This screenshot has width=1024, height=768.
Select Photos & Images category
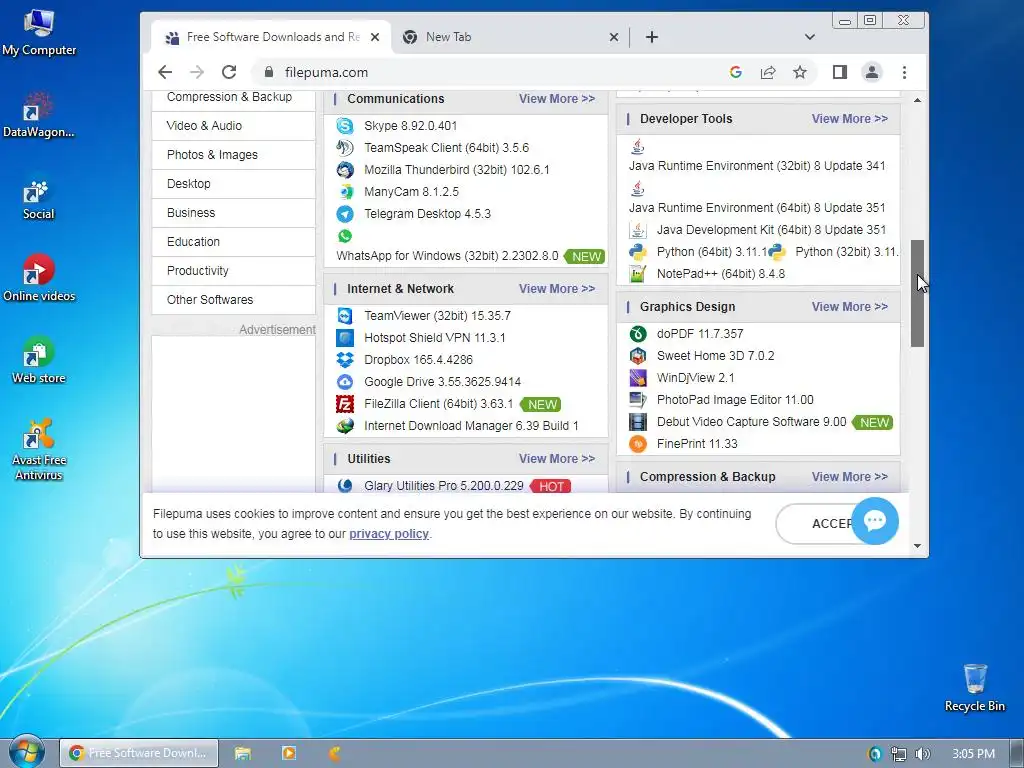click(233, 155)
